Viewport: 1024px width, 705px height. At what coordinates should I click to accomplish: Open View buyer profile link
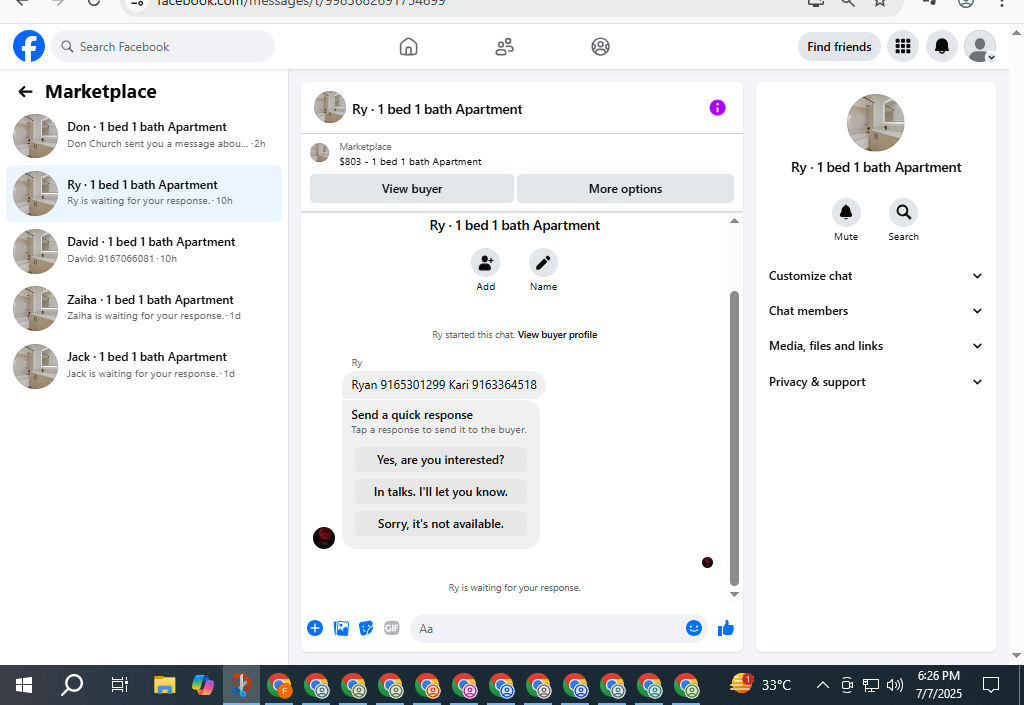[557, 335]
